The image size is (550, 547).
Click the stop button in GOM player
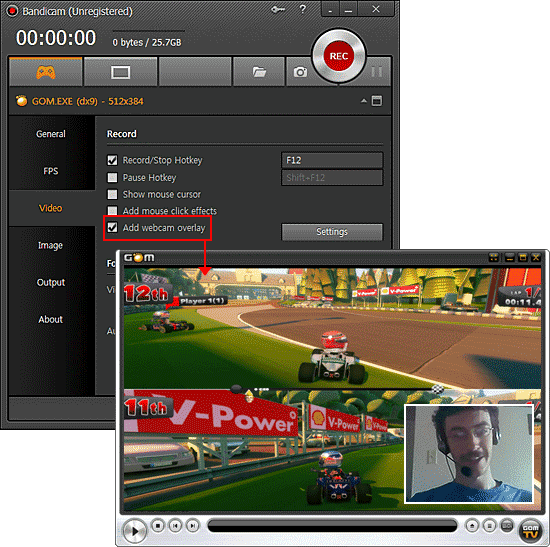158,526
